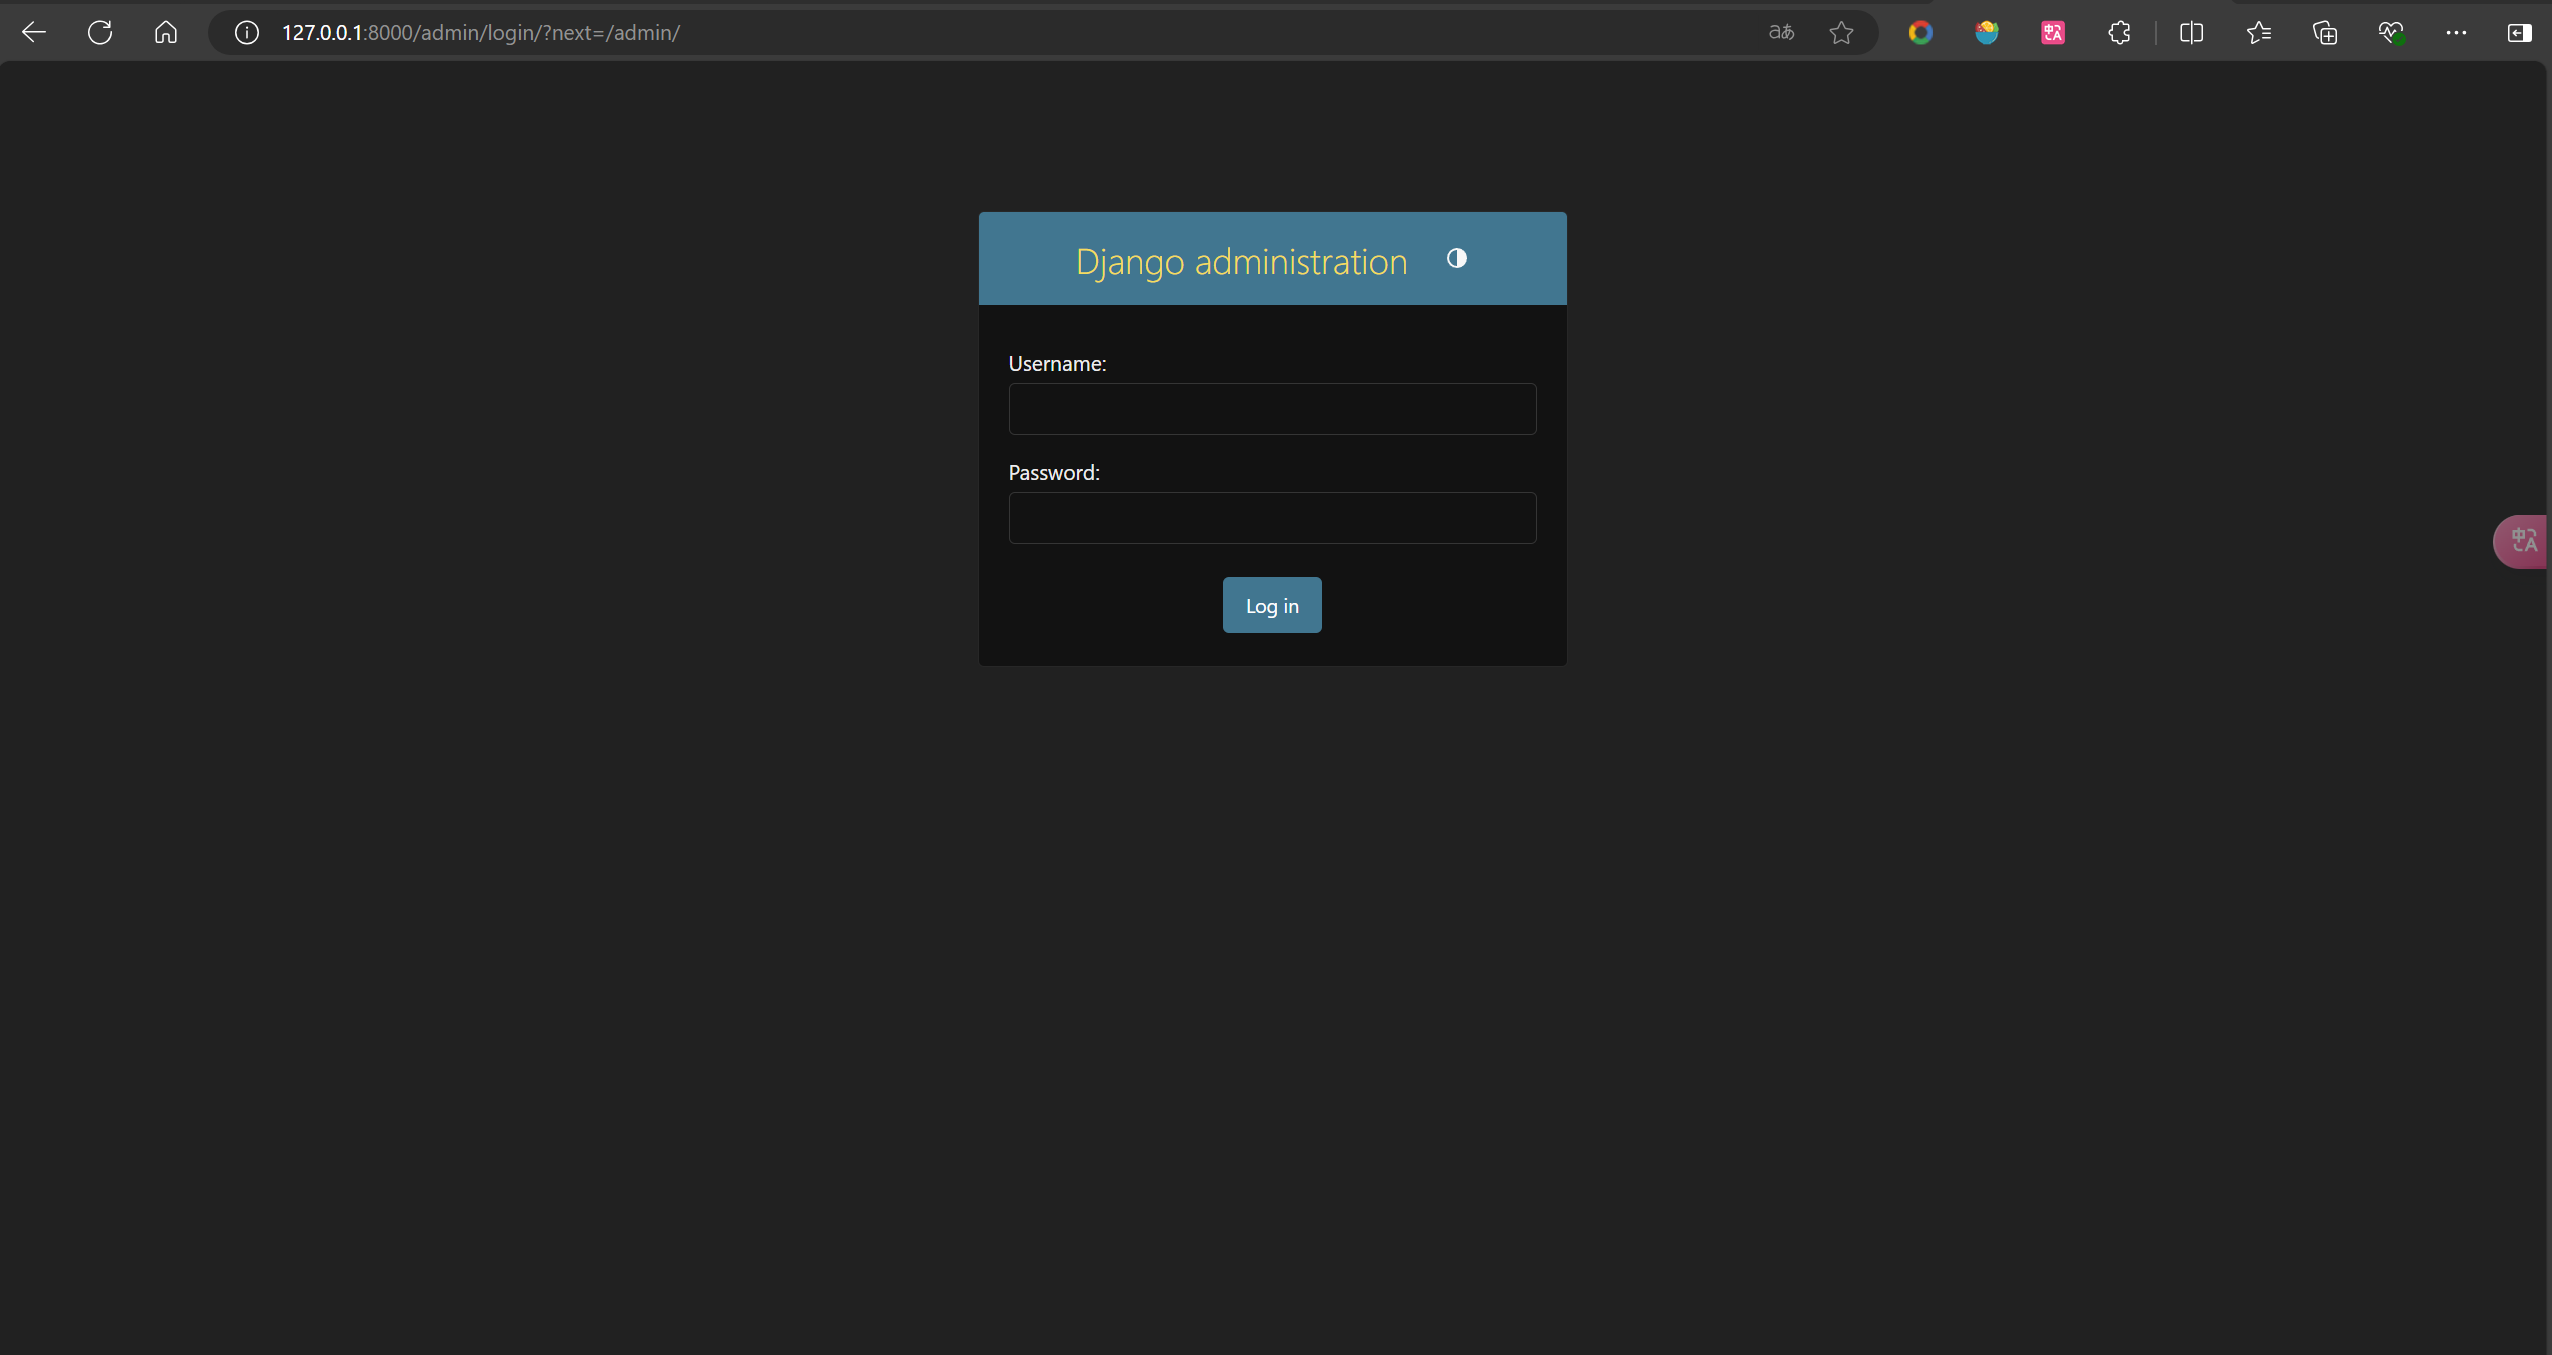
Task: Open the Extensions puzzle piece menu
Action: (x=2118, y=33)
